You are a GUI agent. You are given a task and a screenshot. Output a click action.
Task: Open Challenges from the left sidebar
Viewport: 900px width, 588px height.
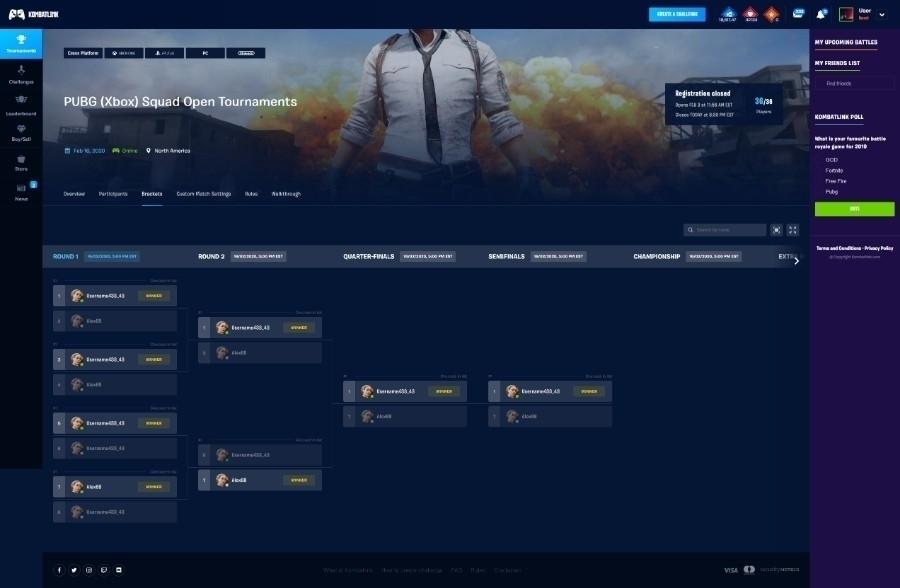point(21,75)
